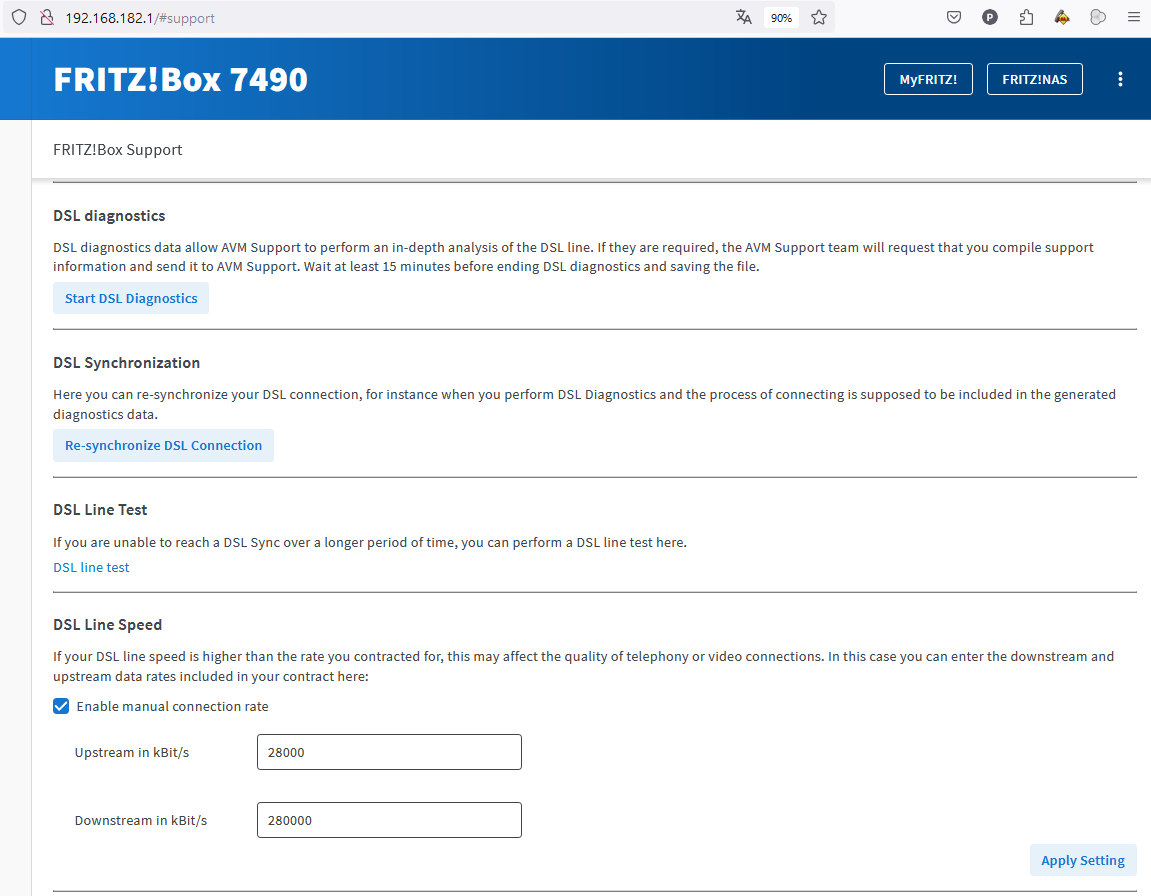
Task: Open the FRITZ!NAS page
Action: [x=1034, y=80]
